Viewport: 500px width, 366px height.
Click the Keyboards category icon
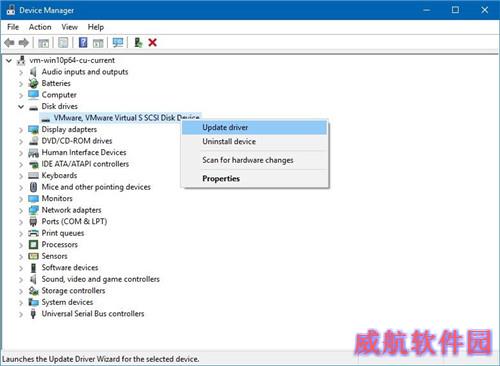(x=33, y=176)
